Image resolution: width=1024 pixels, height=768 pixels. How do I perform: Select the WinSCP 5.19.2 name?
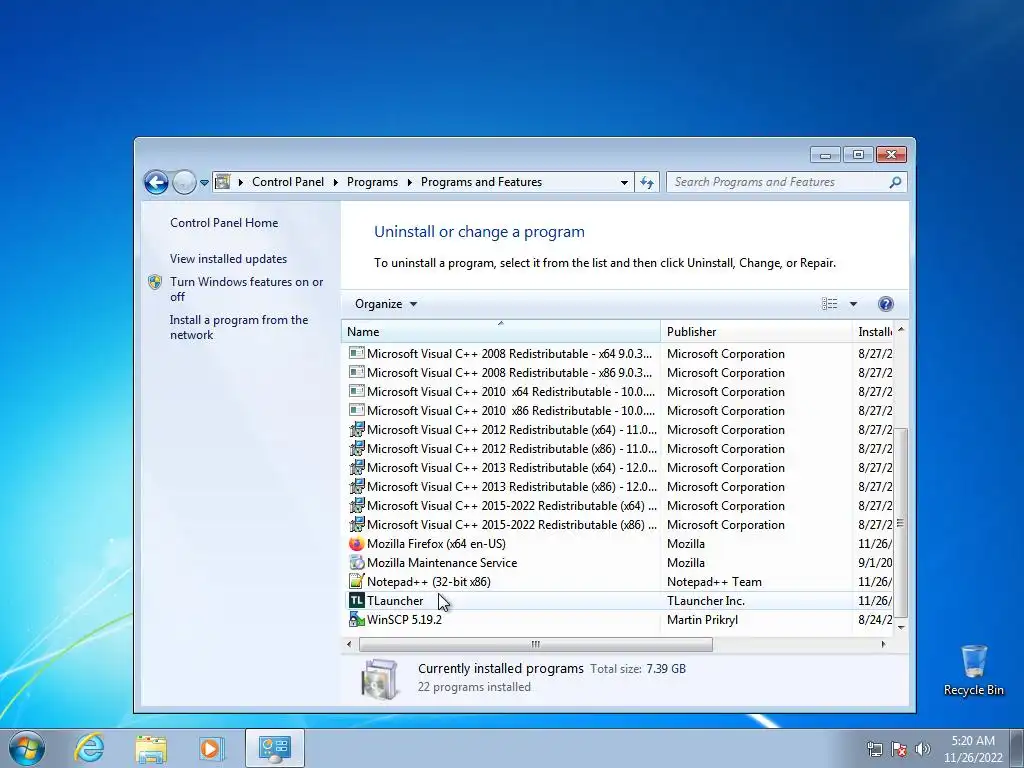pos(404,620)
